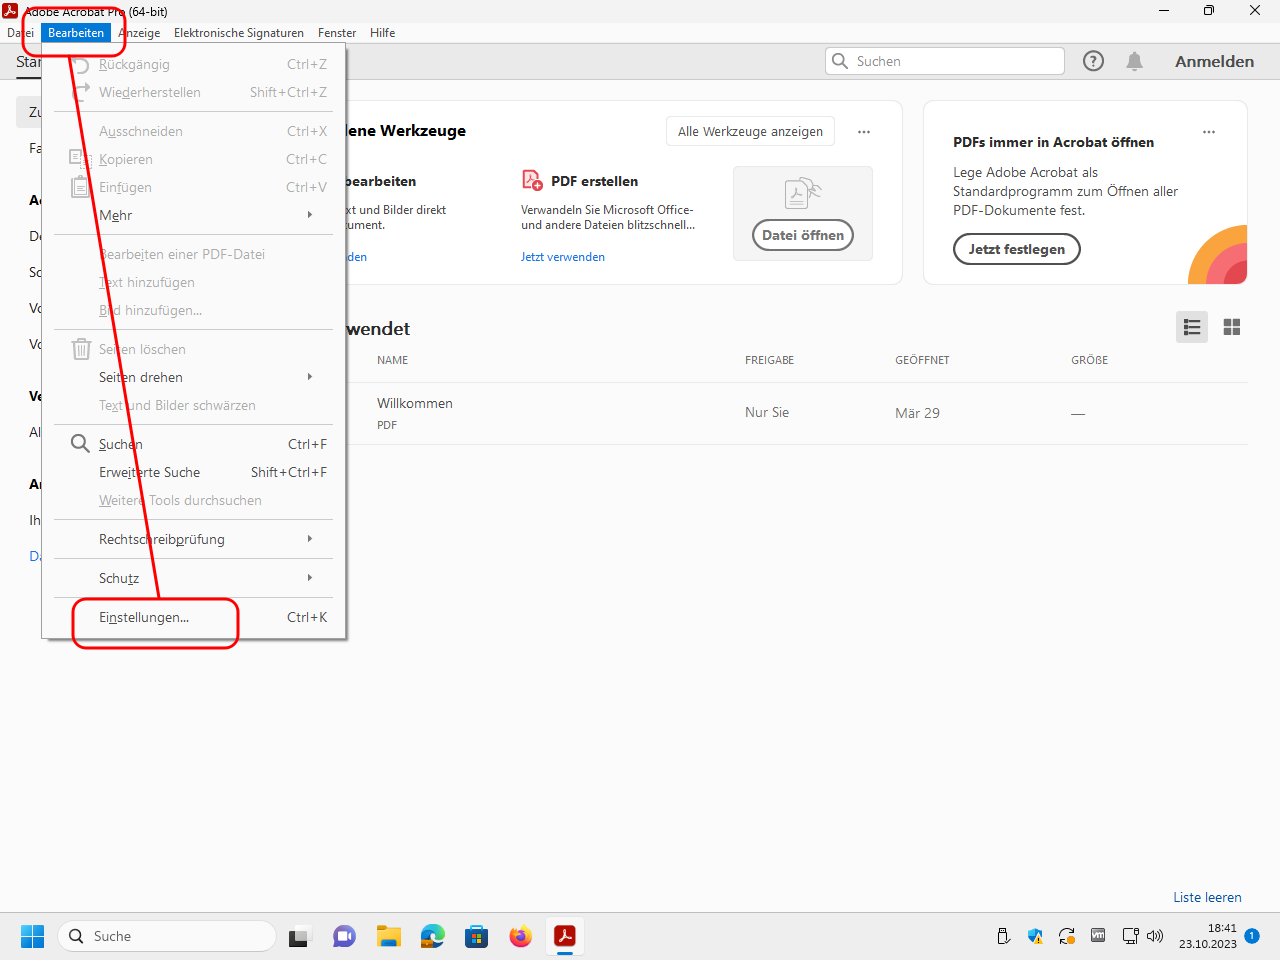Follow the Jetzt verwenden link
This screenshot has height=960, width=1280.
pos(562,257)
